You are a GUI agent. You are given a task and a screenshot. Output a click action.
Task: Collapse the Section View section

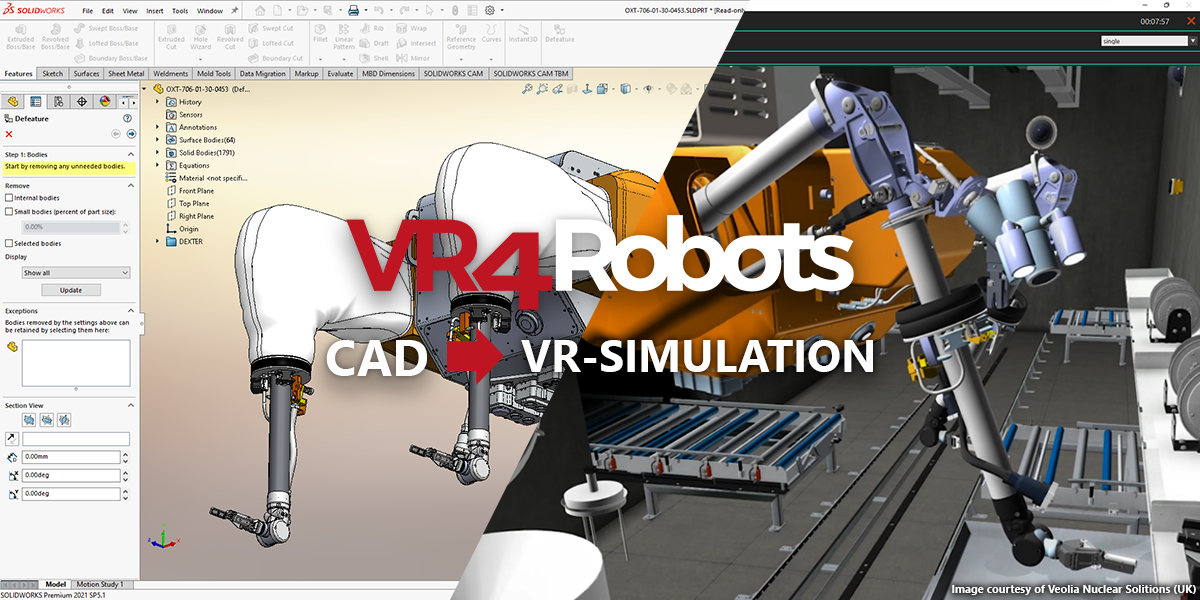(x=130, y=405)
